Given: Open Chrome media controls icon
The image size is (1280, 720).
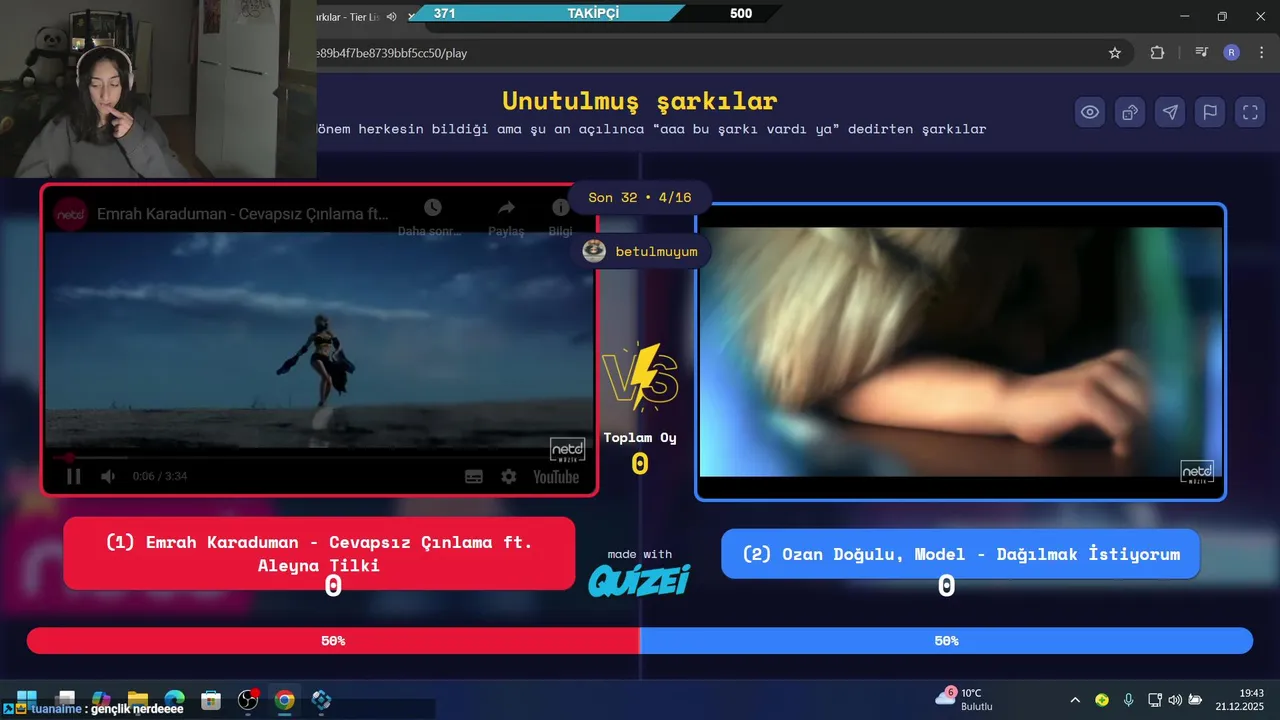Looking at the screenshot, I should pos(1201,53).
